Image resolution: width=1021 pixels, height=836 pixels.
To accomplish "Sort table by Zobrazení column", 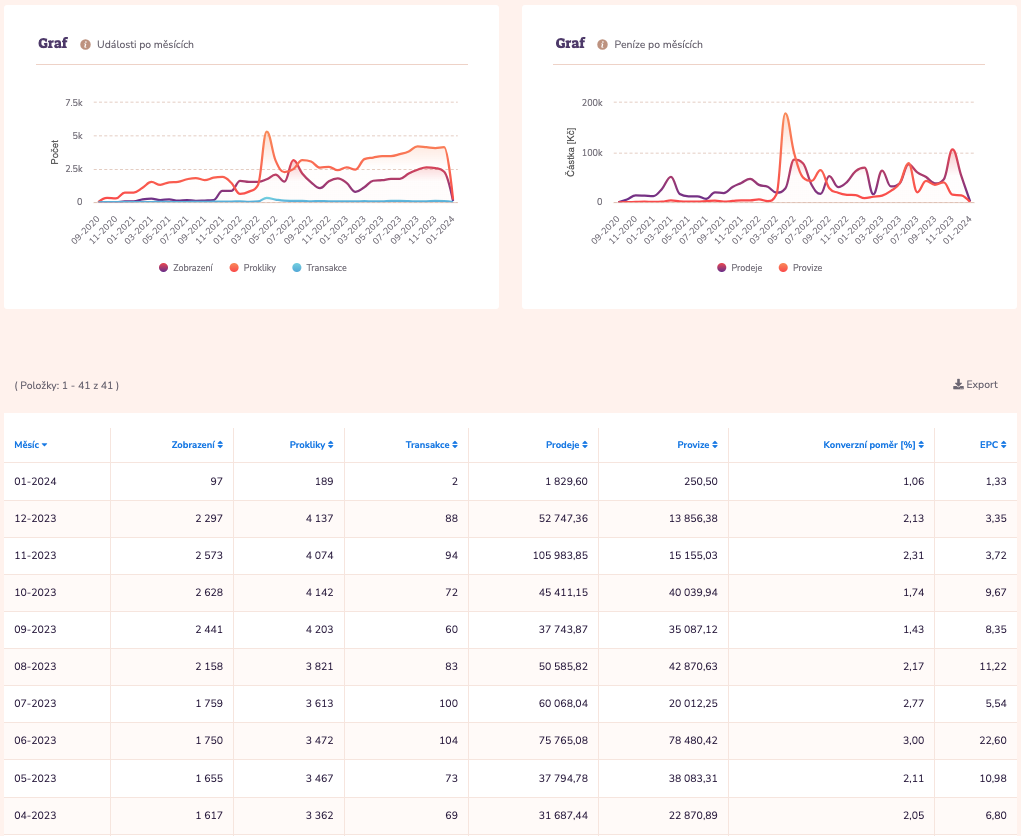I will click(x=197, y=444).
